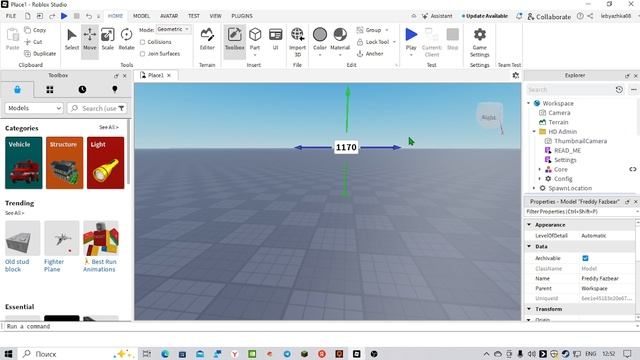Collapse the Appearance properties section

click(529, 224)
